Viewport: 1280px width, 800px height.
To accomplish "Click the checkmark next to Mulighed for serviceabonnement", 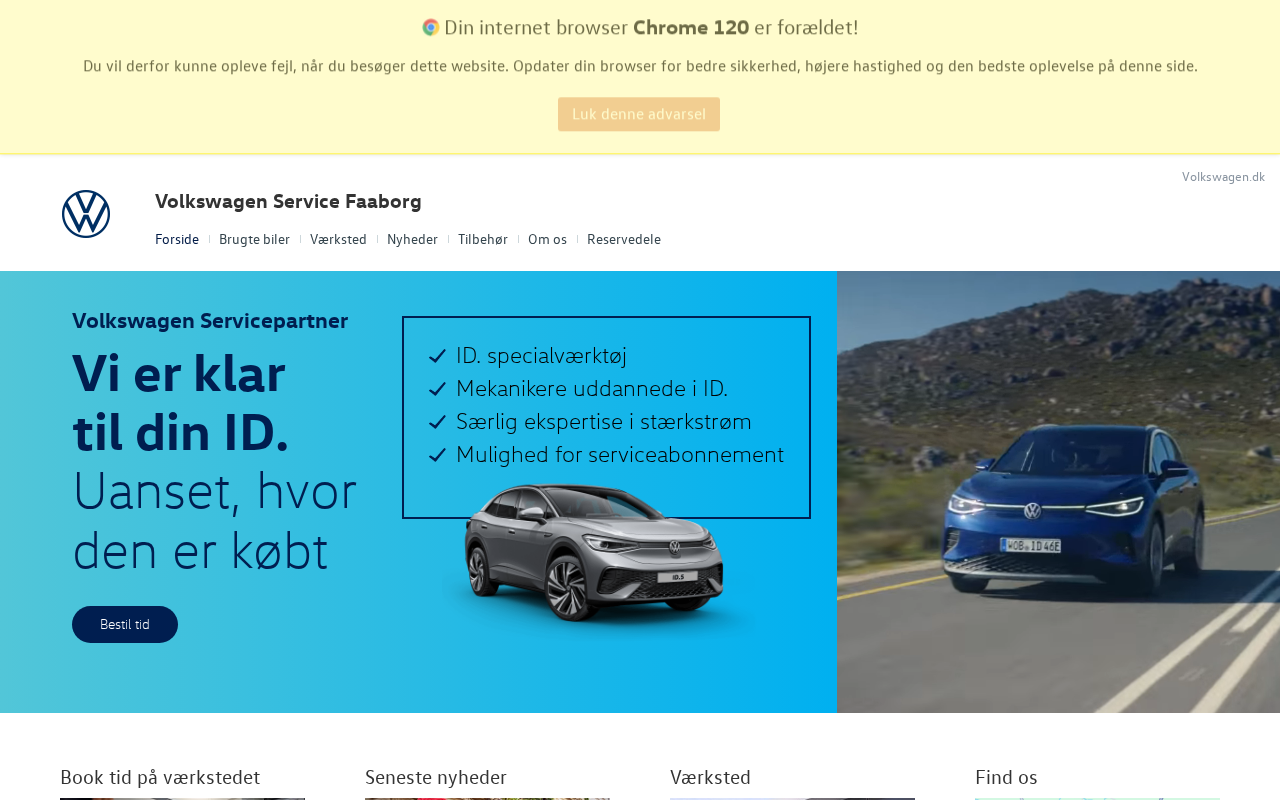I will point(437,455).
